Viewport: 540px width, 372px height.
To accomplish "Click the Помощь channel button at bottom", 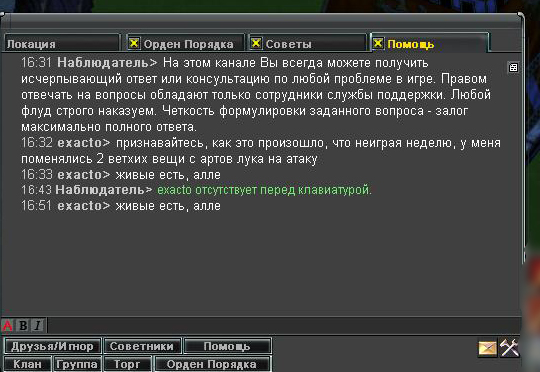I will point(227,346).
